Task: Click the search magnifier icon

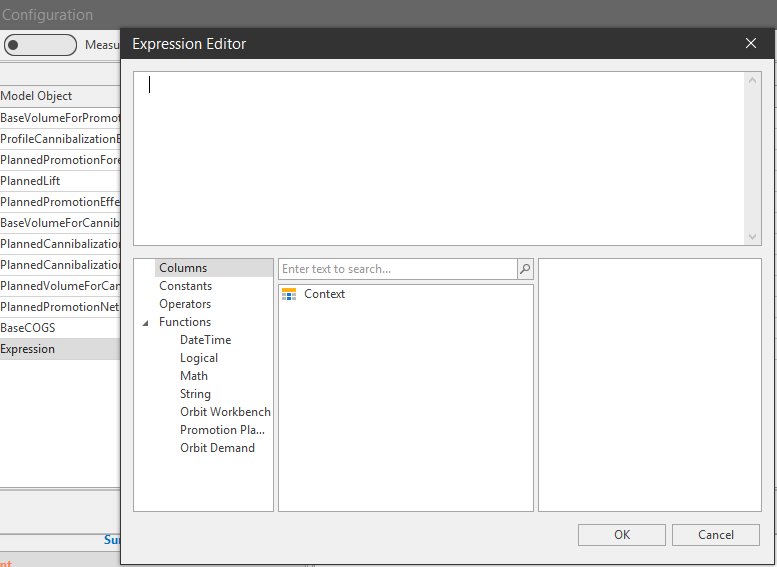Action: point(525,269)
